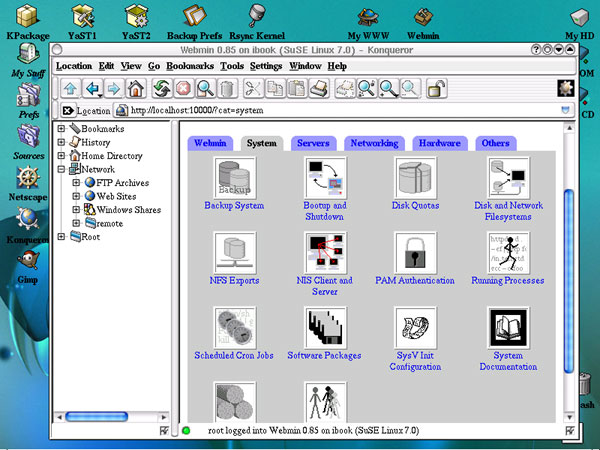Go forward with the Forward arrow
This screenshot has height=450, width=600.
click(114, 89)
